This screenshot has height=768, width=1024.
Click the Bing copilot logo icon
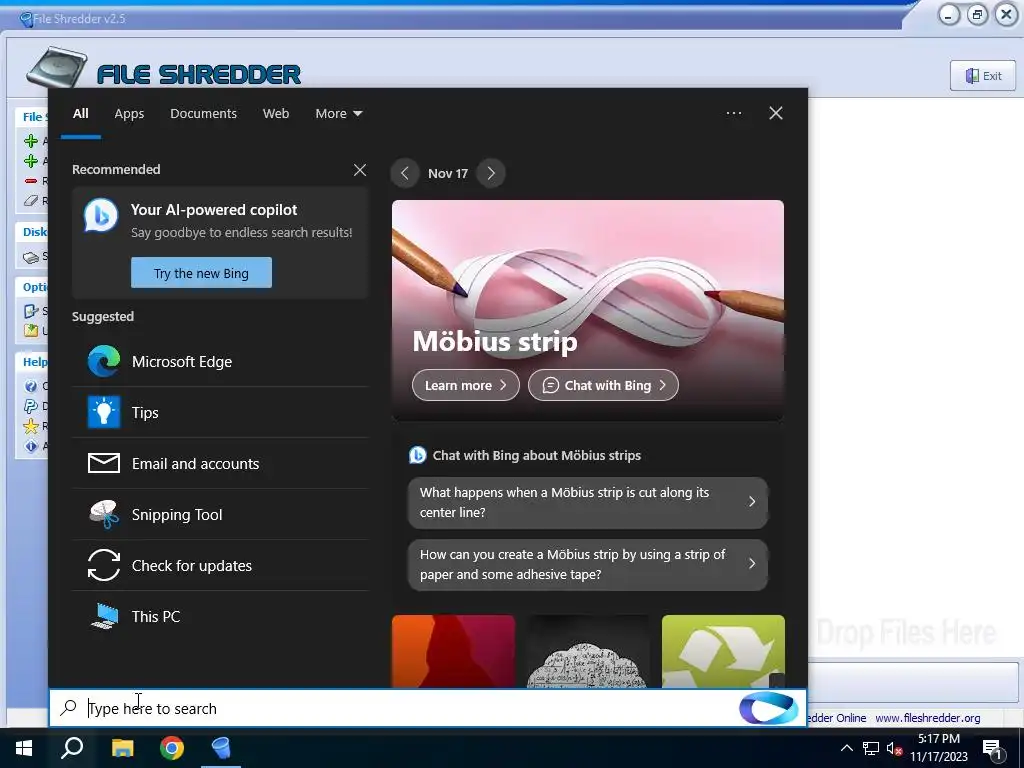coord(101,215)
